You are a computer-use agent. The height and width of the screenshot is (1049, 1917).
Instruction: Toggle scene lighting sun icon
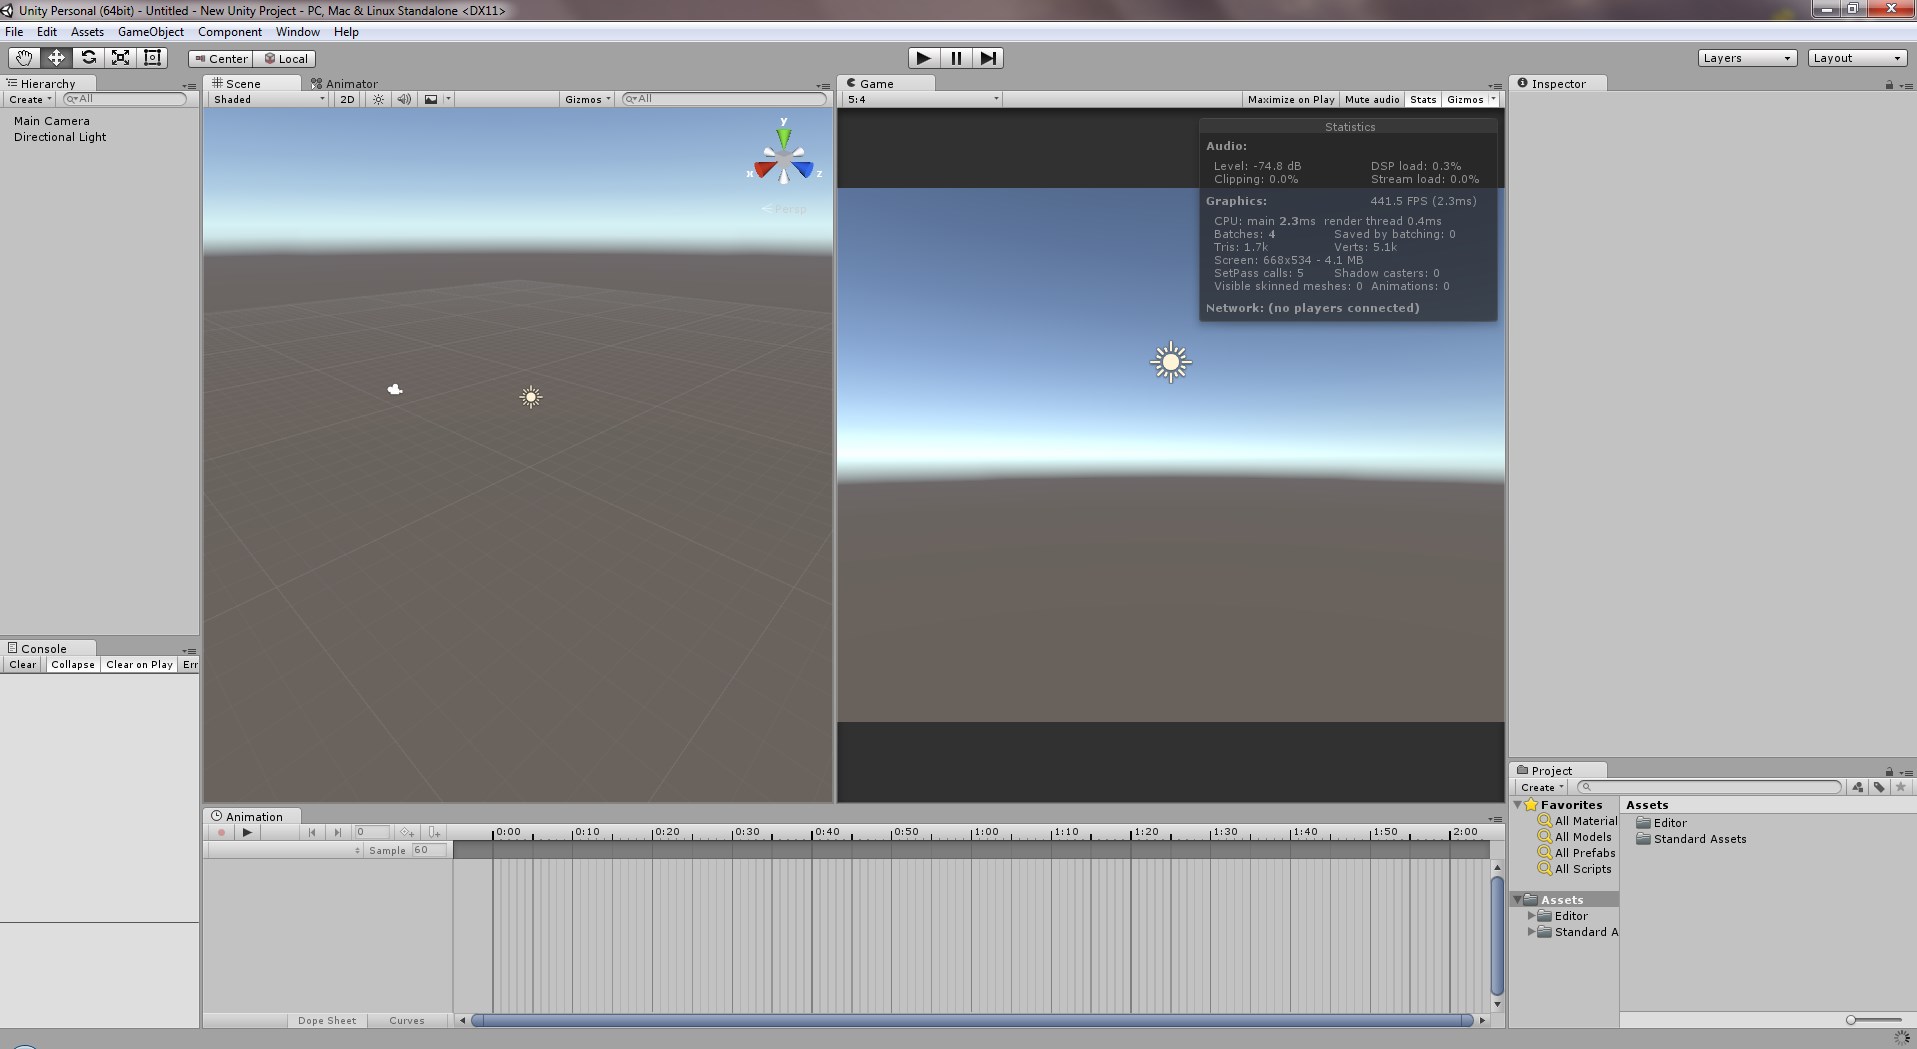[x=378, y=99]
